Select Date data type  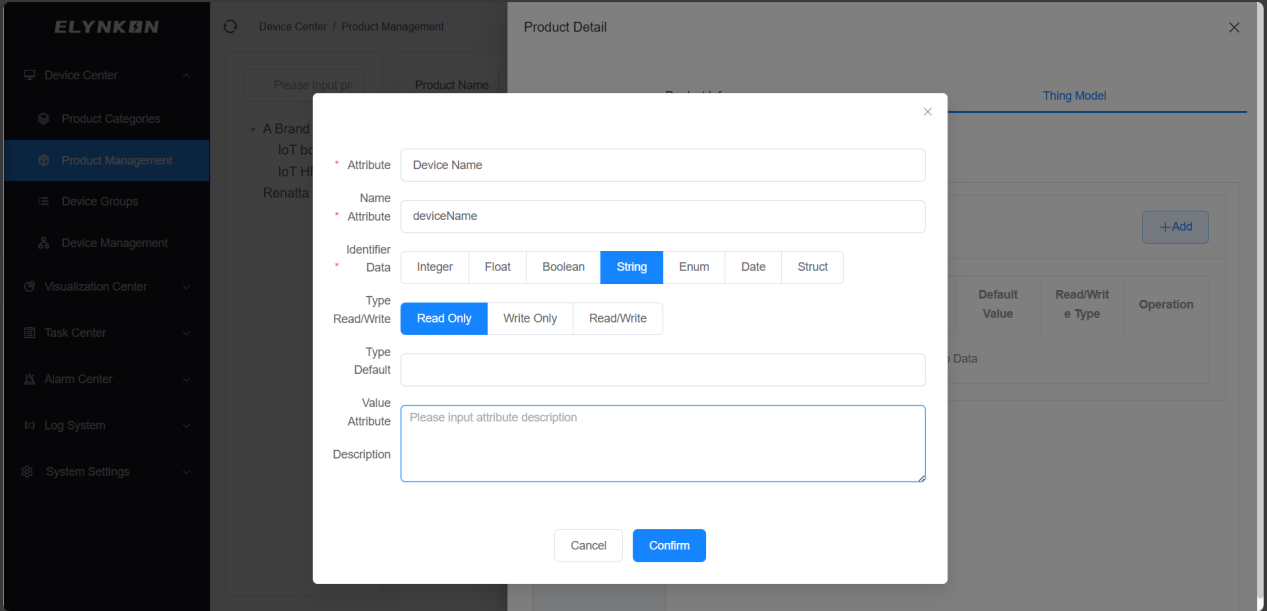point(753,267)
